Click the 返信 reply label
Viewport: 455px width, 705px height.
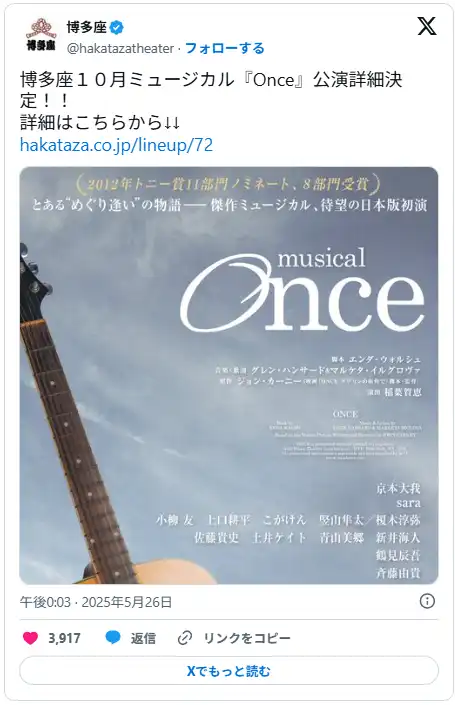pos(143,638)
